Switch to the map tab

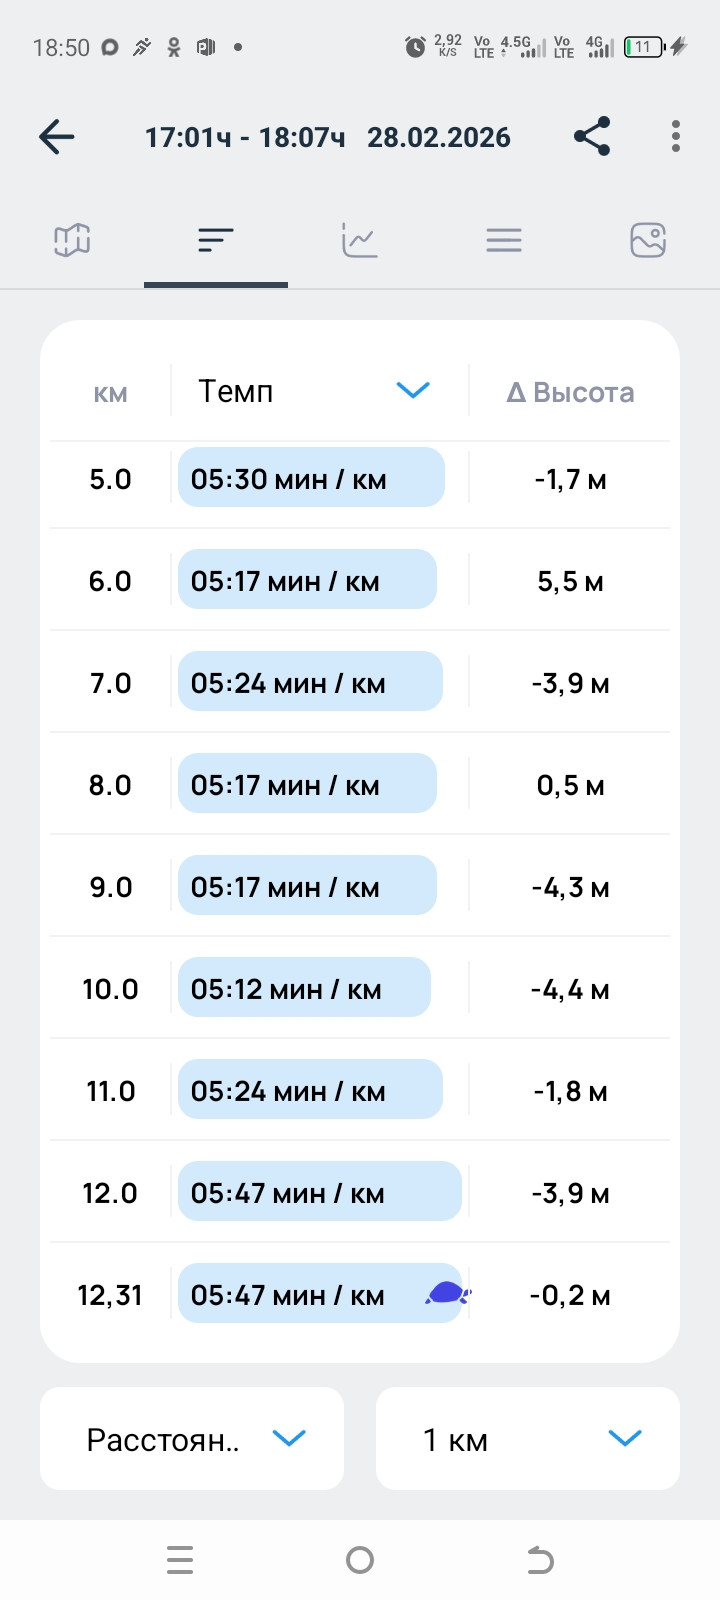72,240
